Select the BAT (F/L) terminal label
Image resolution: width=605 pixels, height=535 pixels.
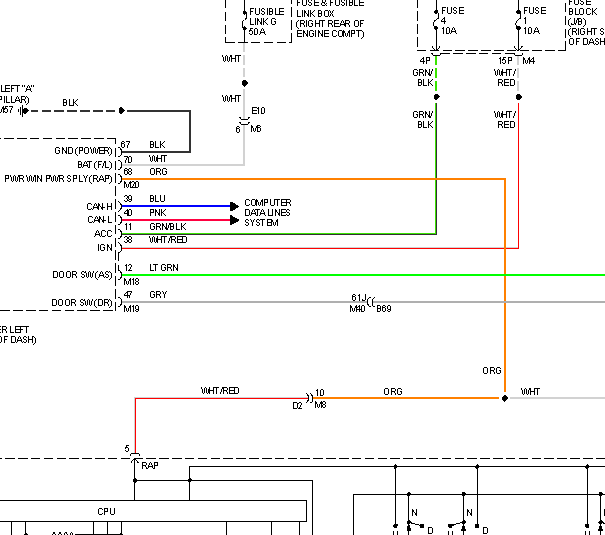95,165
